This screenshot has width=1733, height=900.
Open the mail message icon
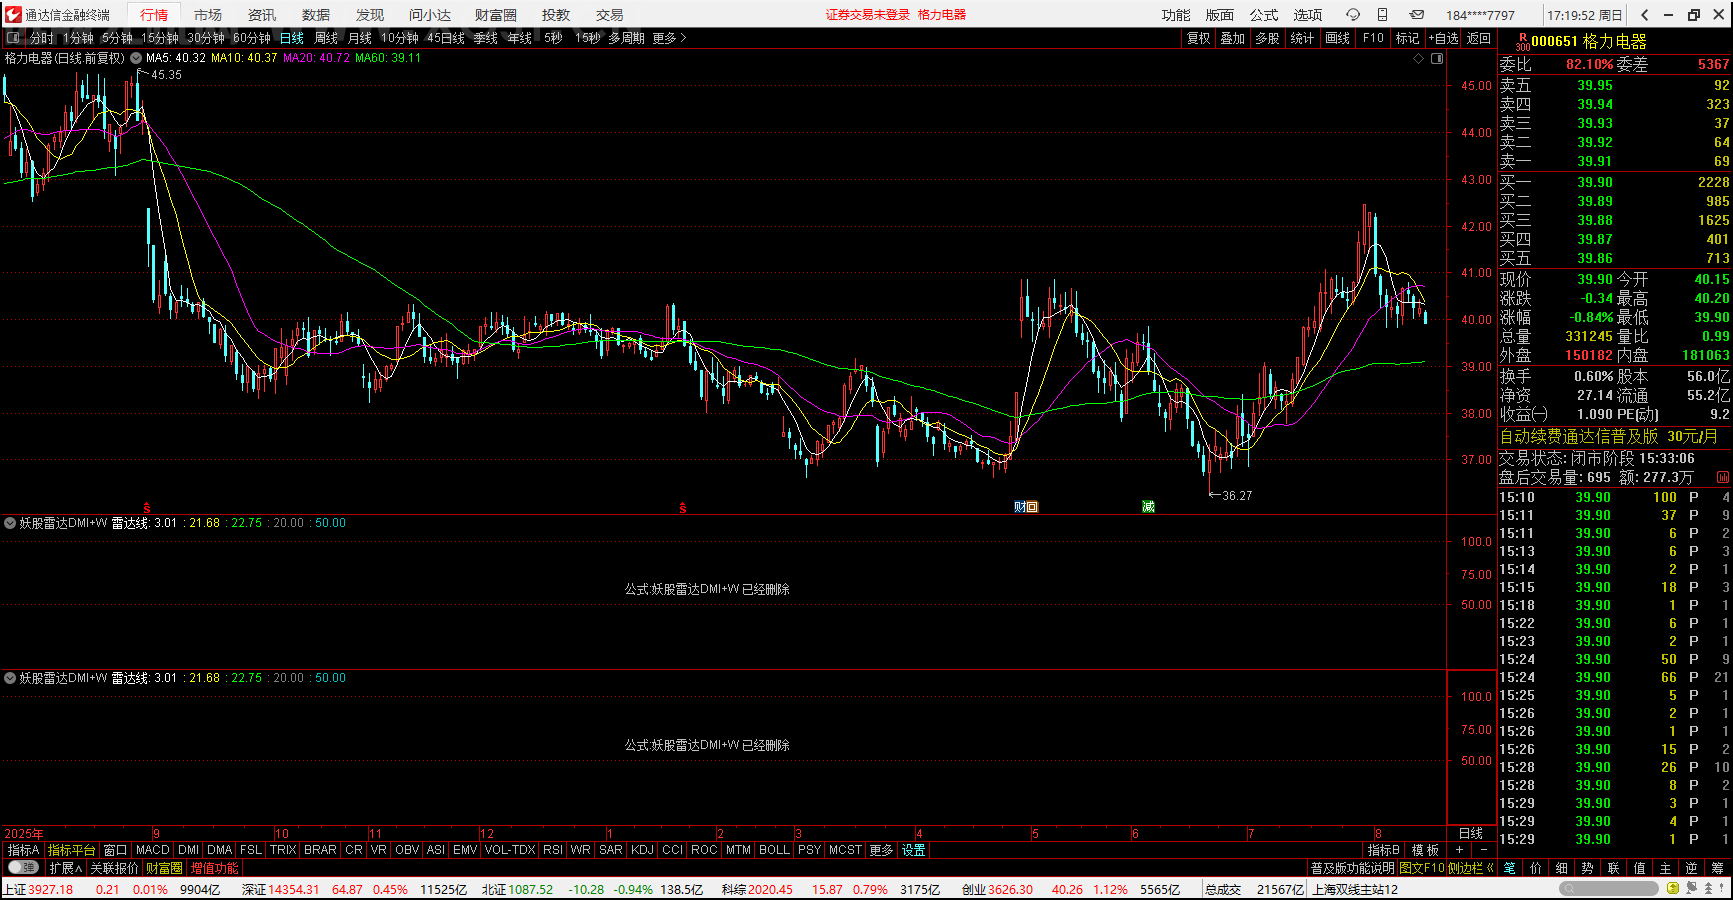click(x=1417, y=15)
